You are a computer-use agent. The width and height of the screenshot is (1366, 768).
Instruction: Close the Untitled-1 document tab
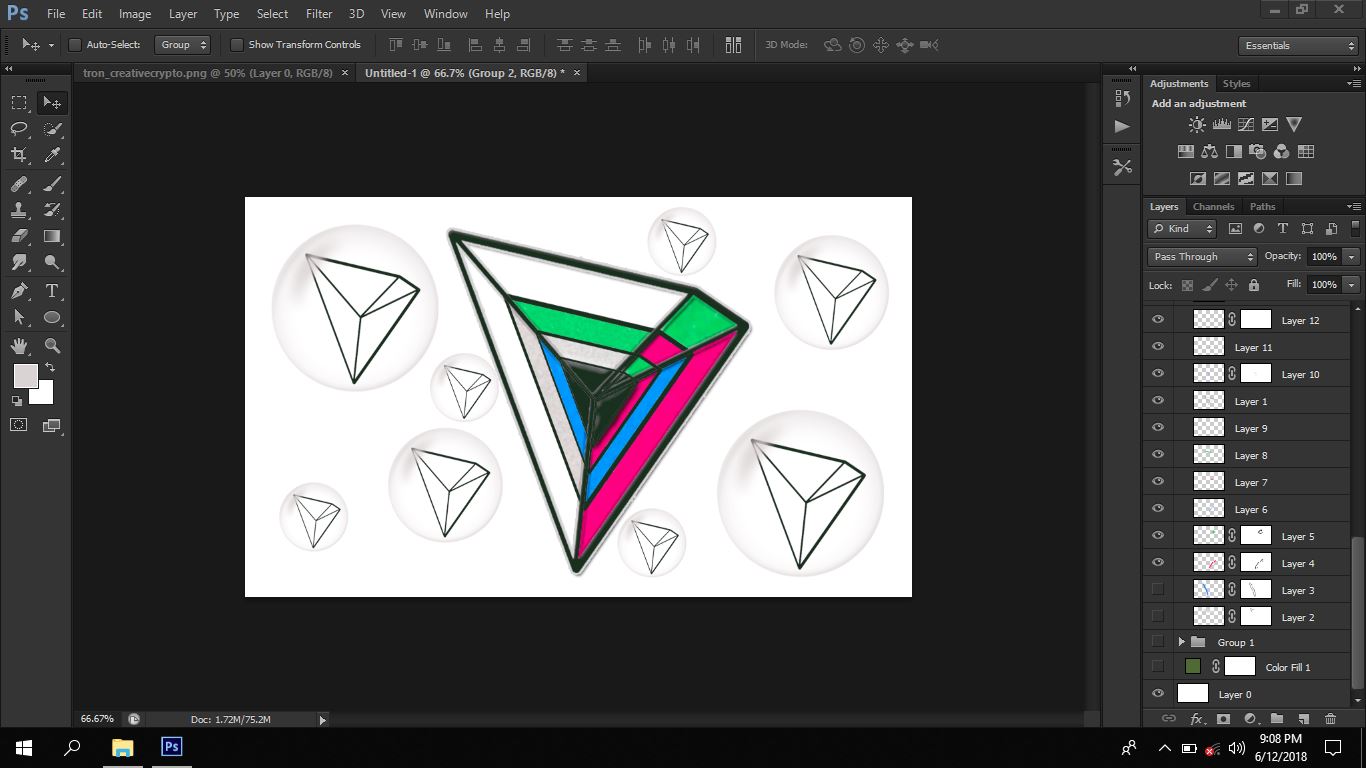coord(577,73)
